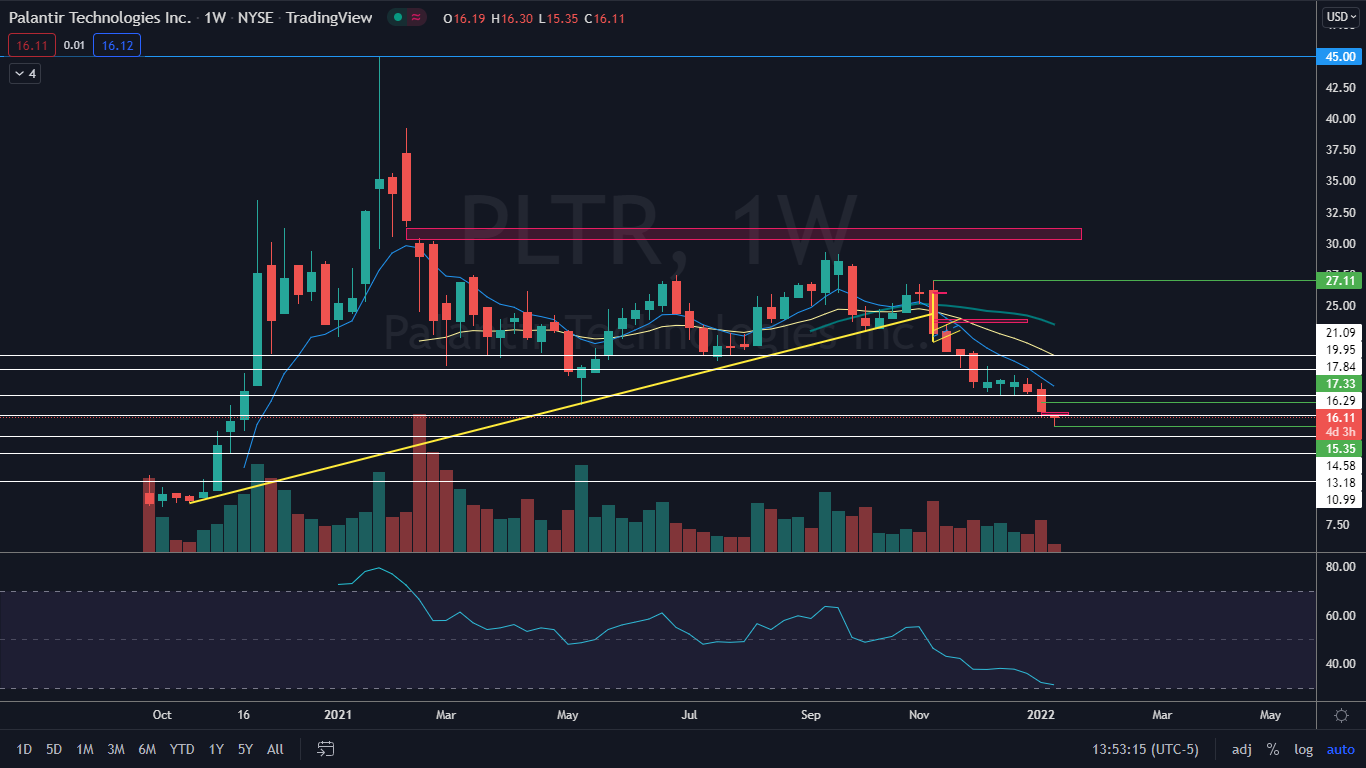Select the 1D time range
Image resolution: width=1366 pixels, height=768 pixels.
[x=24, y=749]
